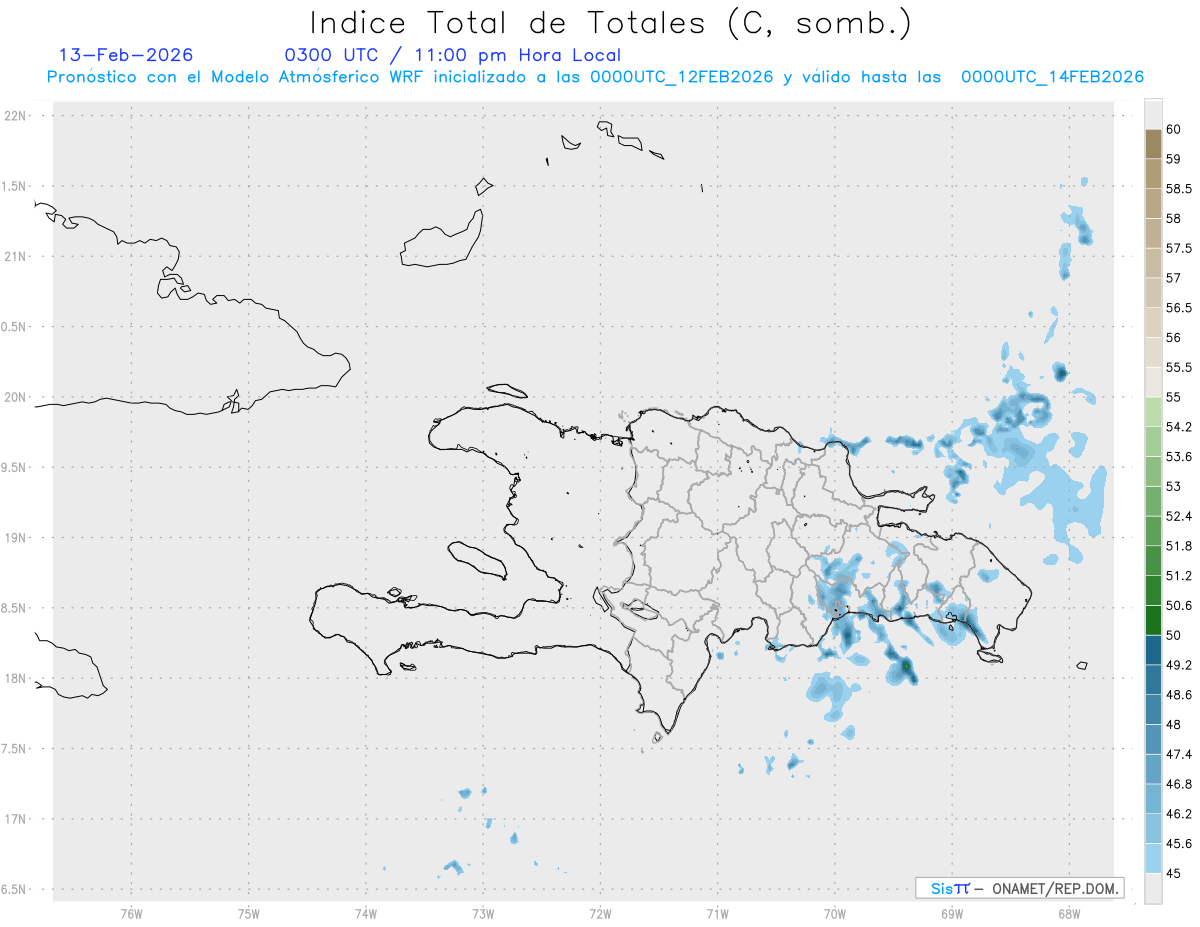The image size is (1200, 927).
Task: Click the latitude axis label '21N'
Action: coord(16,256)
